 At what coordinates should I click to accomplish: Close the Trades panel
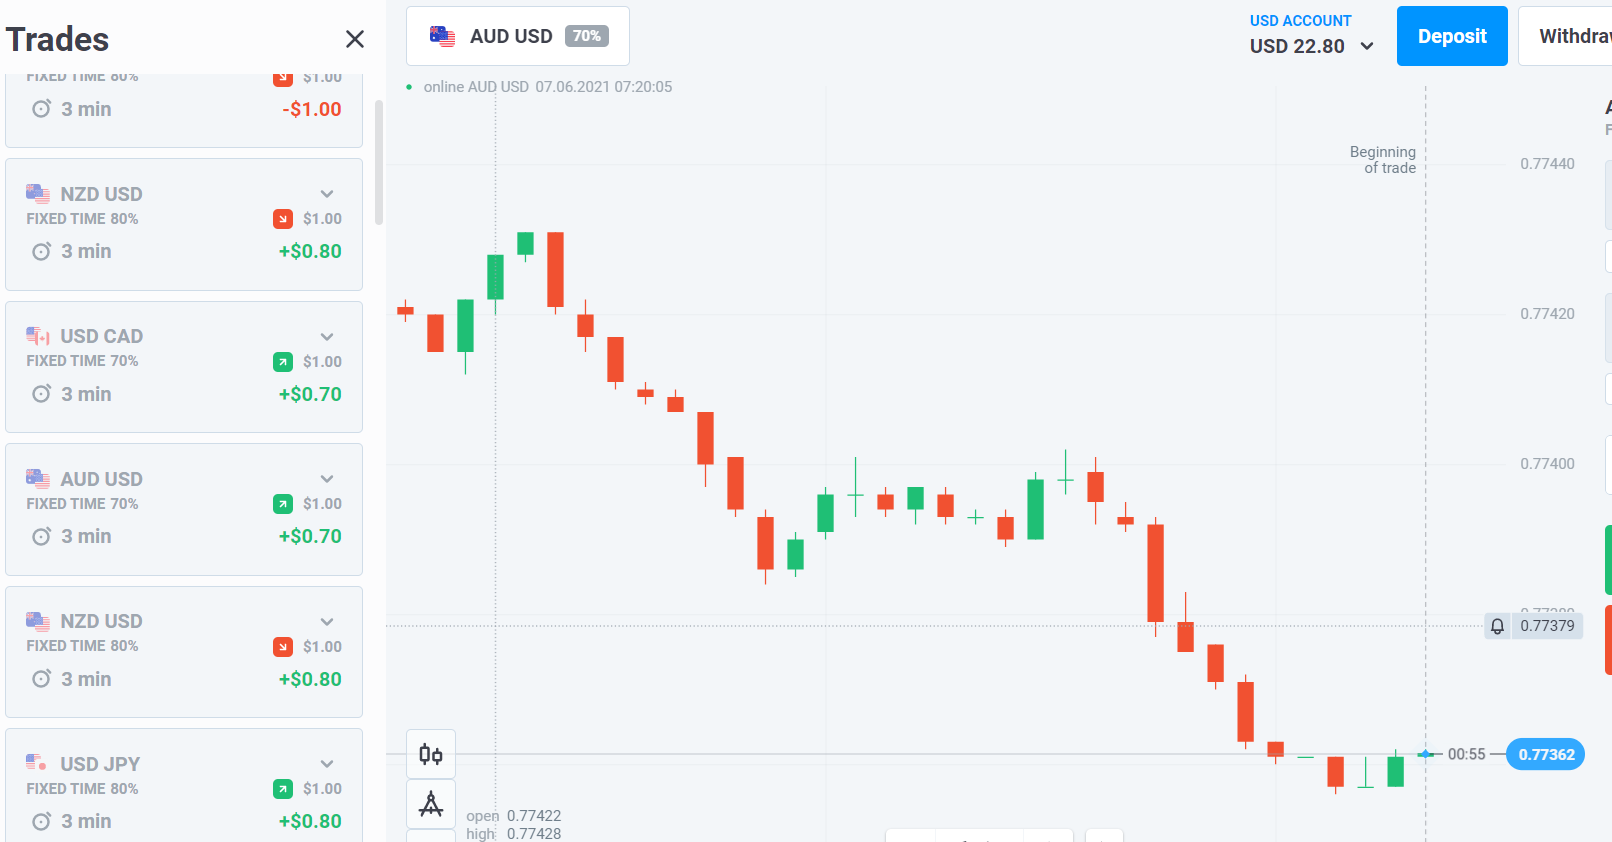click(x=354, y=39)
